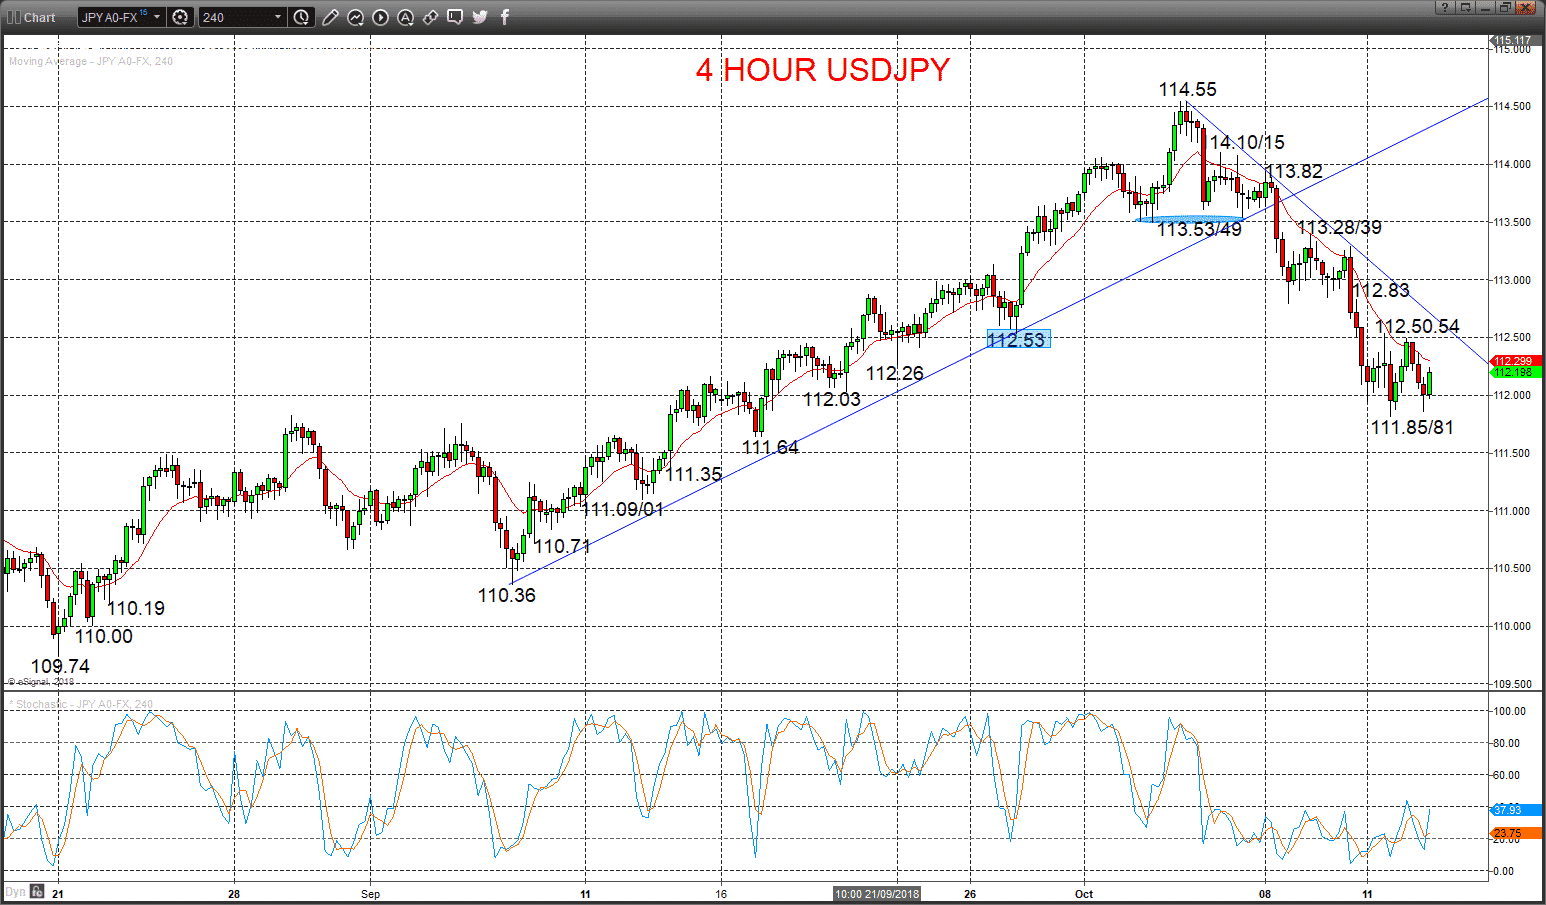1546x905 pixels.
Task: Share chart via Facebook icon
Action: (505, 17)
